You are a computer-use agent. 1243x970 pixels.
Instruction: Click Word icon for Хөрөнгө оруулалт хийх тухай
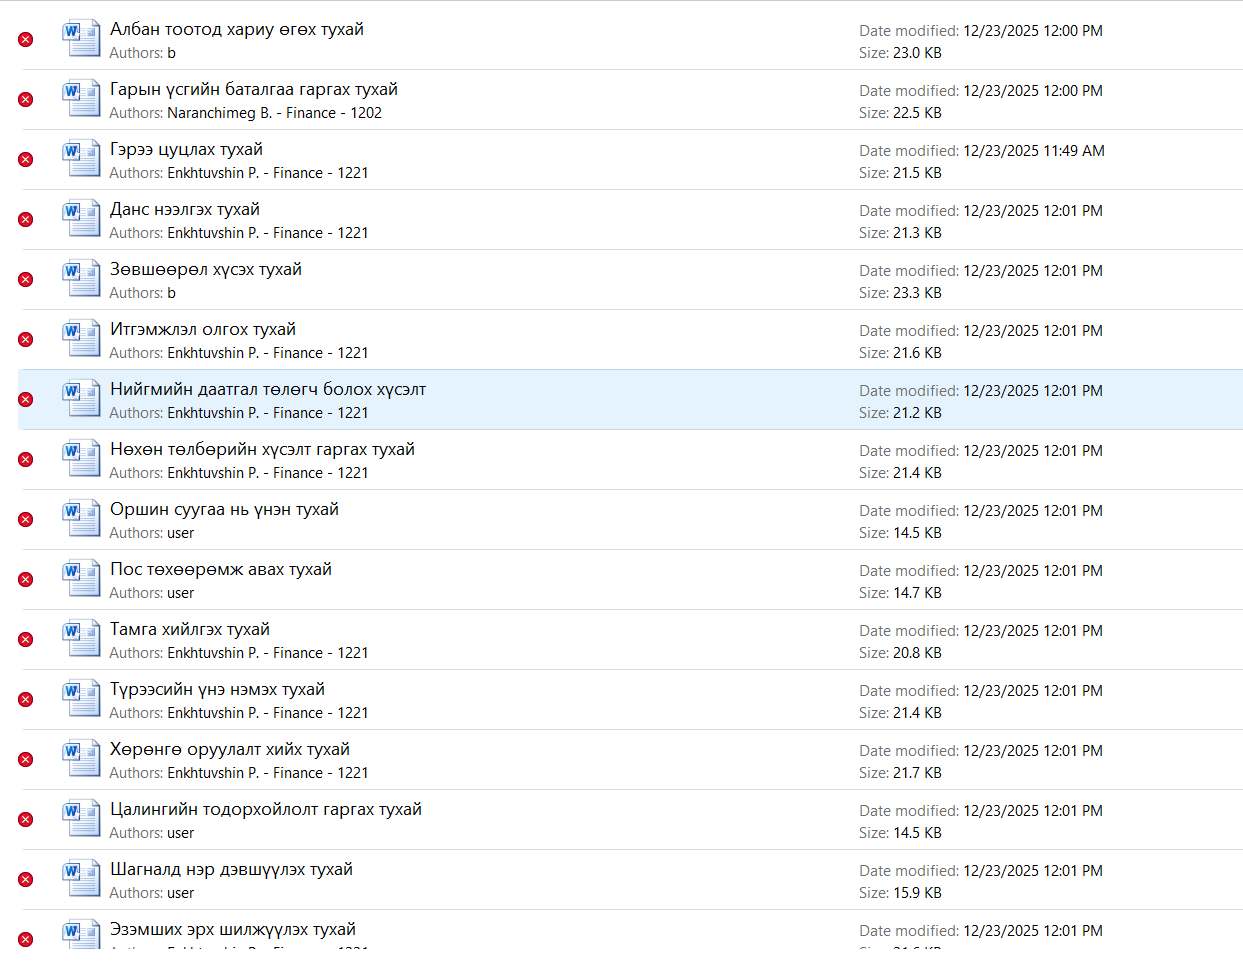(x=81, y=758)
